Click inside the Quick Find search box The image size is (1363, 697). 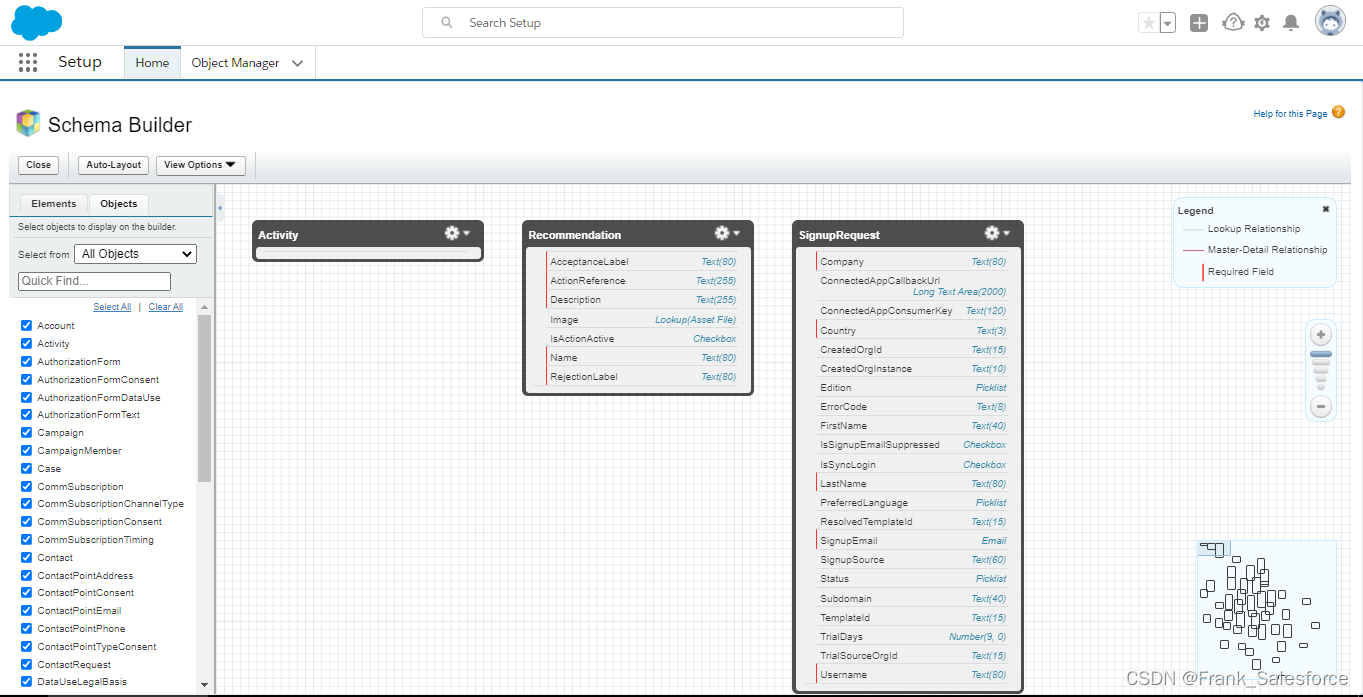93,281
